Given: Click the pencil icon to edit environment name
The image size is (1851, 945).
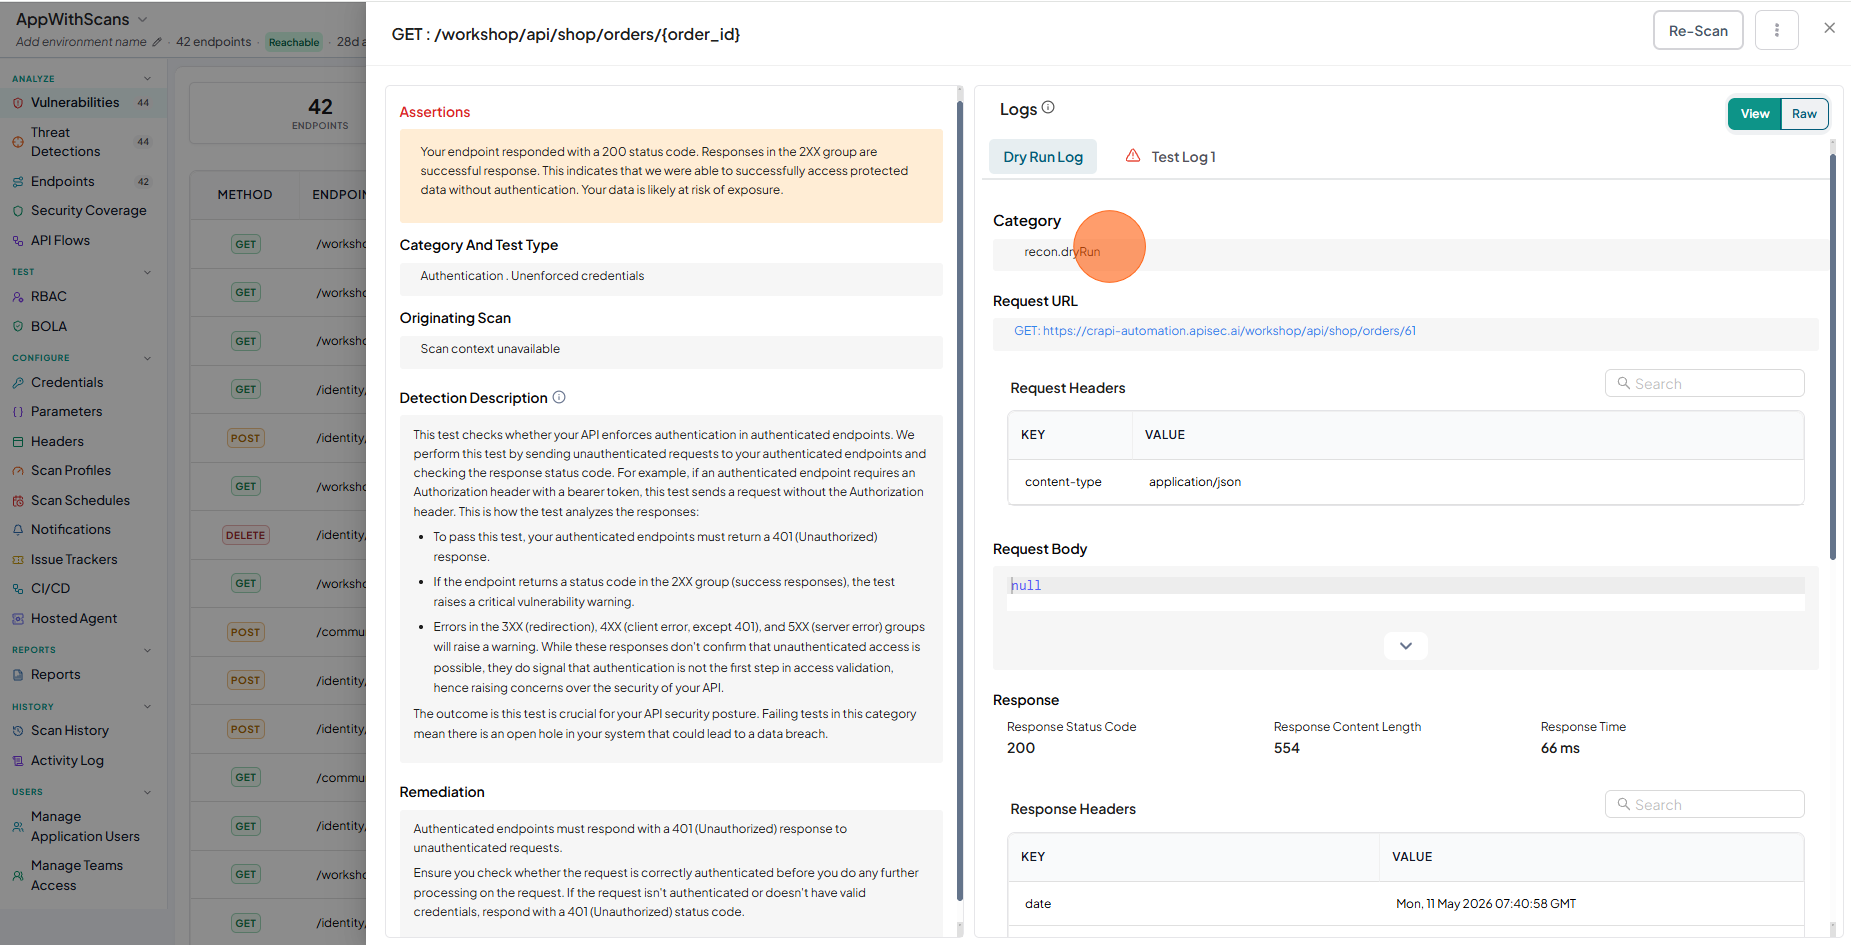Looking at the screenshot, I should pyautogui.click(x=156, y=42).
